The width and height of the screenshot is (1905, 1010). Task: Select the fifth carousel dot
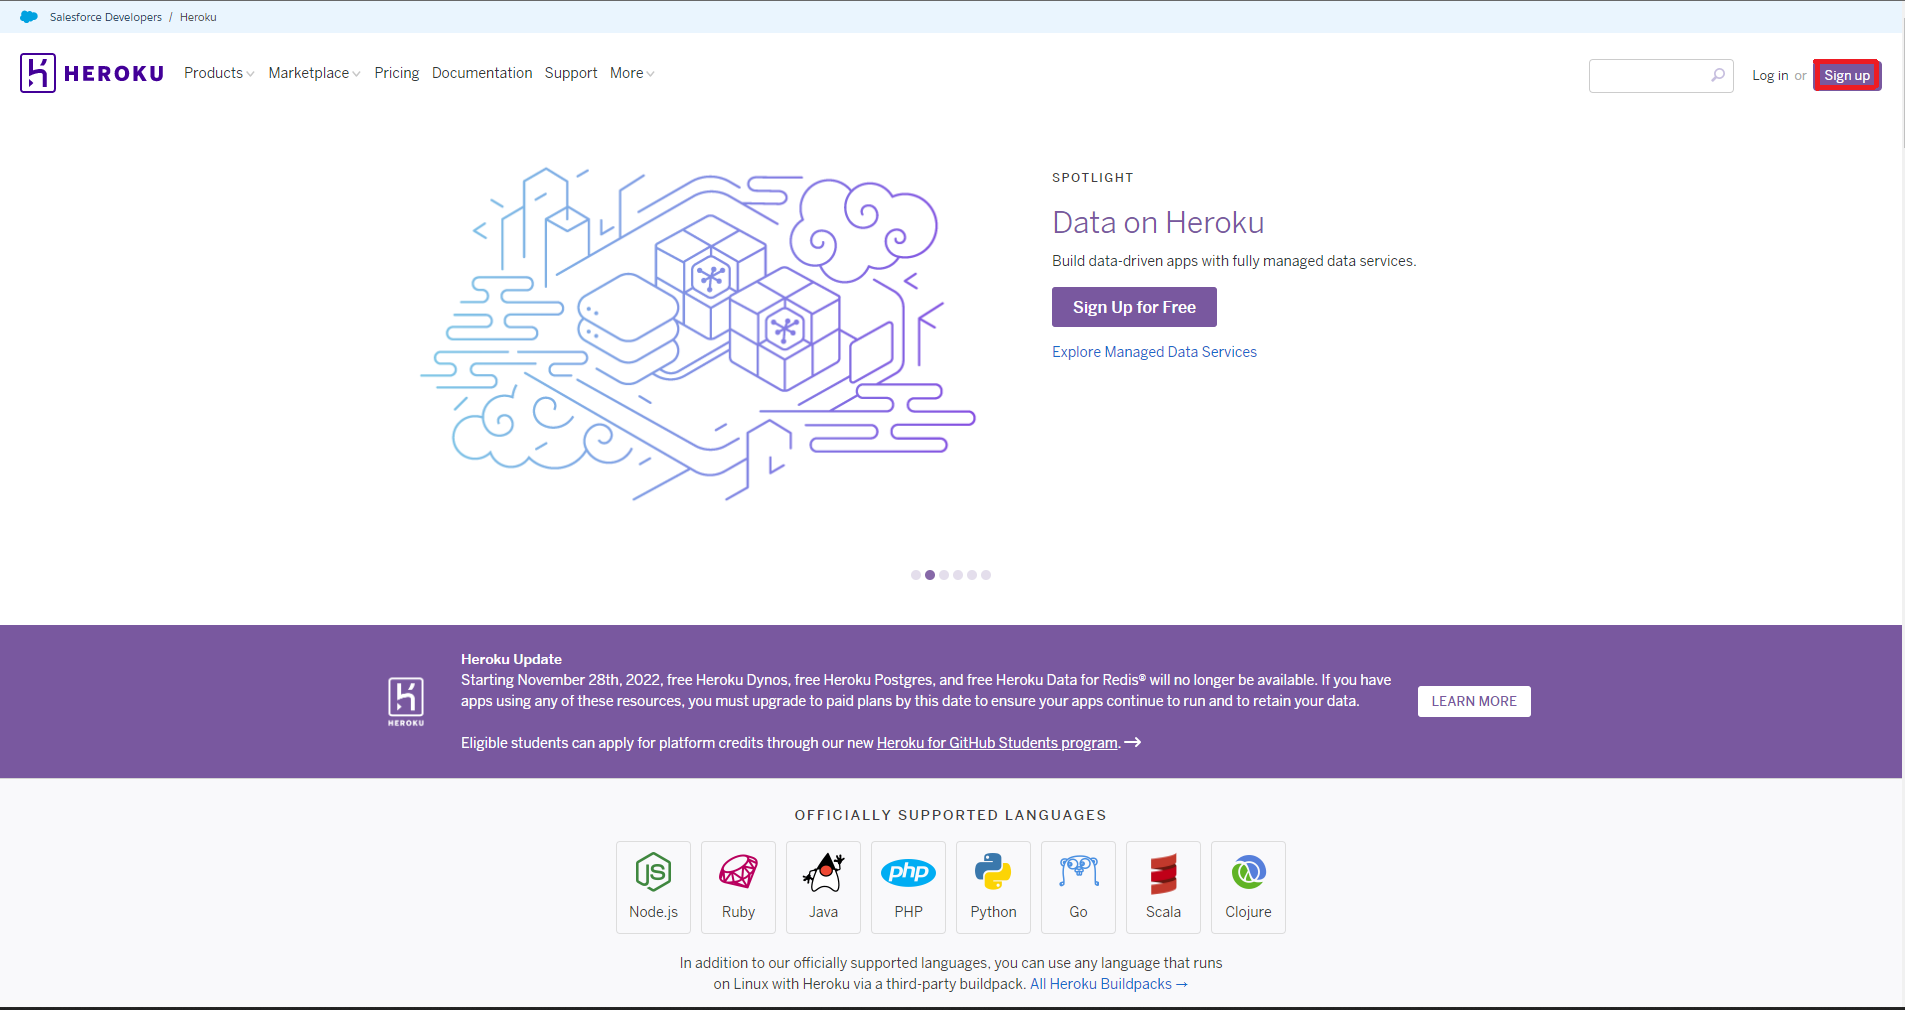[x=972, y=575]
